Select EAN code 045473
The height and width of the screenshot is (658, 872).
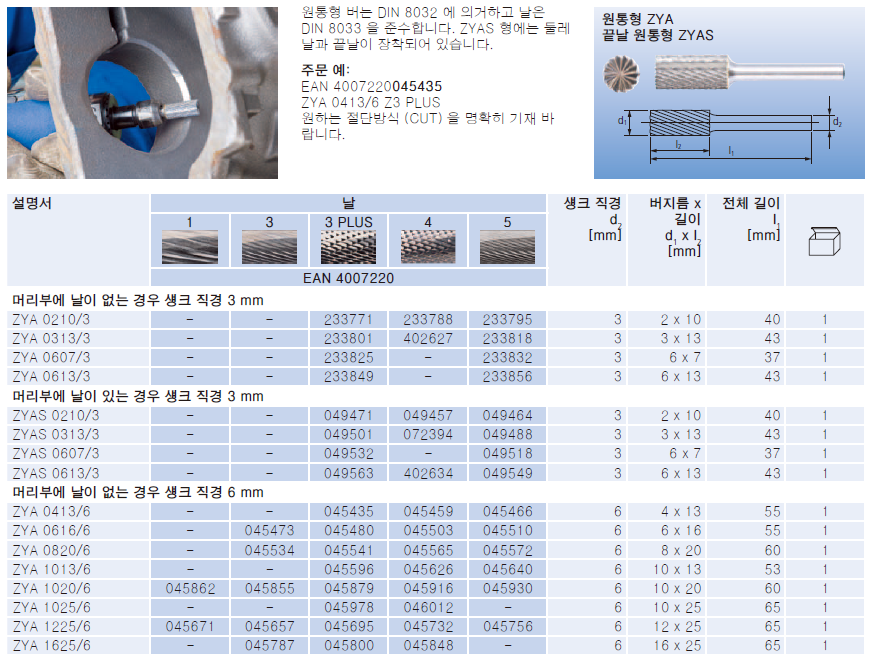point(269,531)
